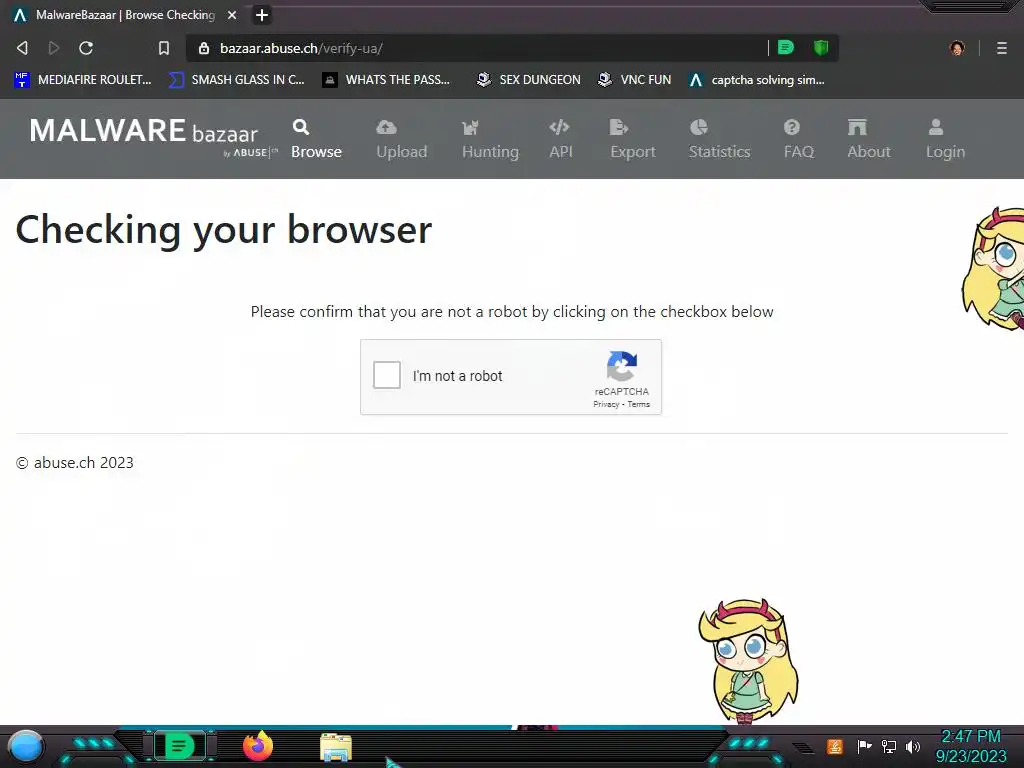
Task: Go to Export in site navigation
Action: 633,138
